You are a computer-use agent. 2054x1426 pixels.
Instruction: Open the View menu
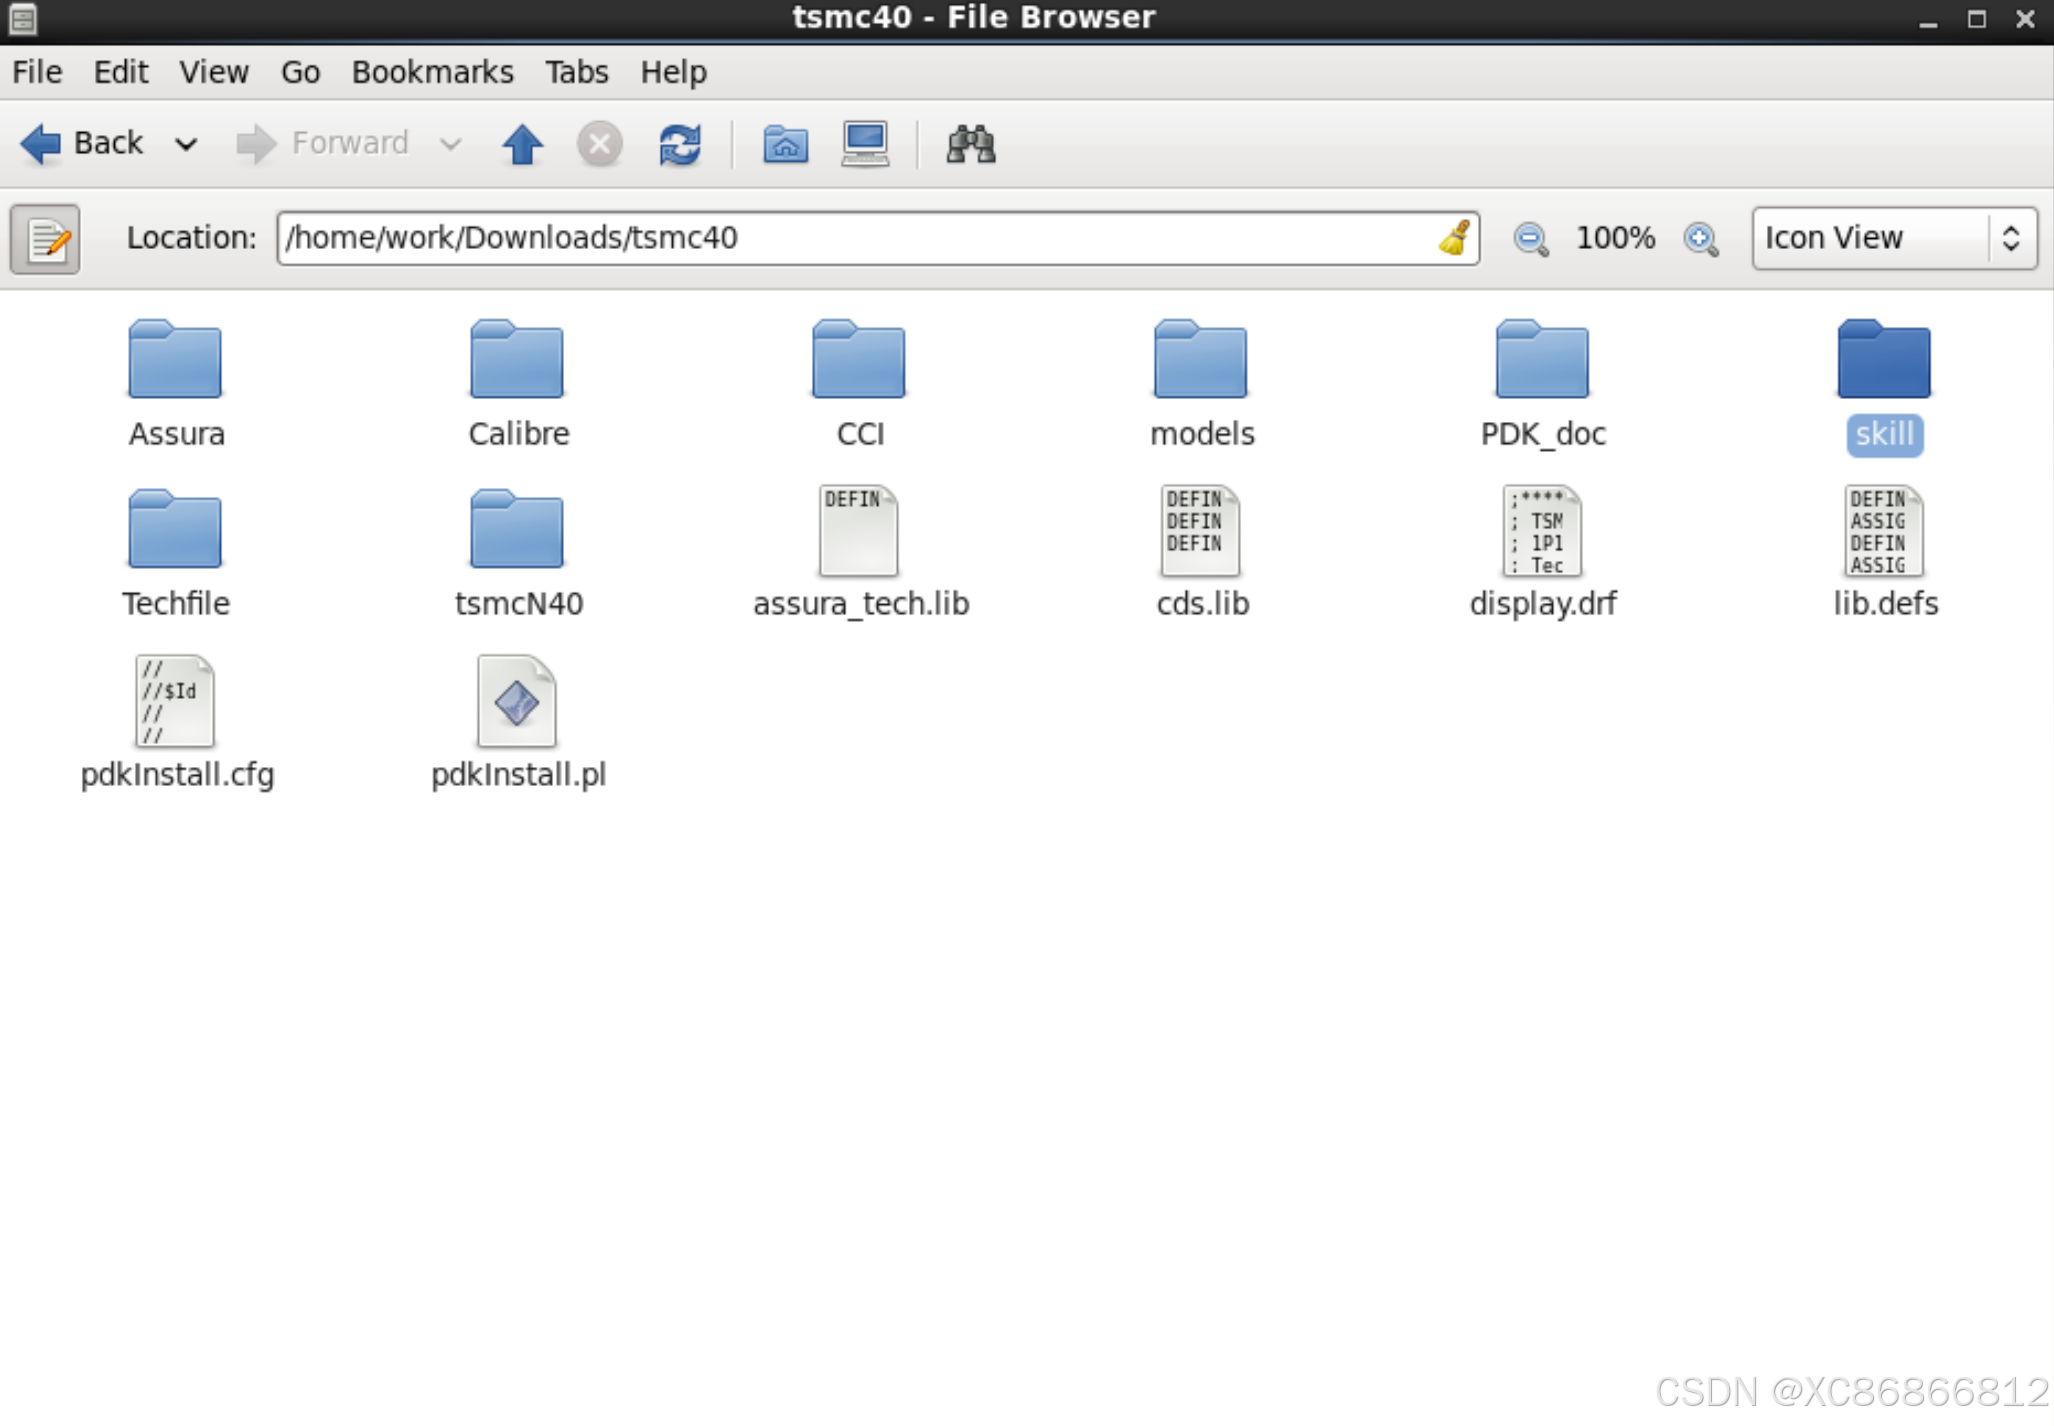click(x=214, y=72)
